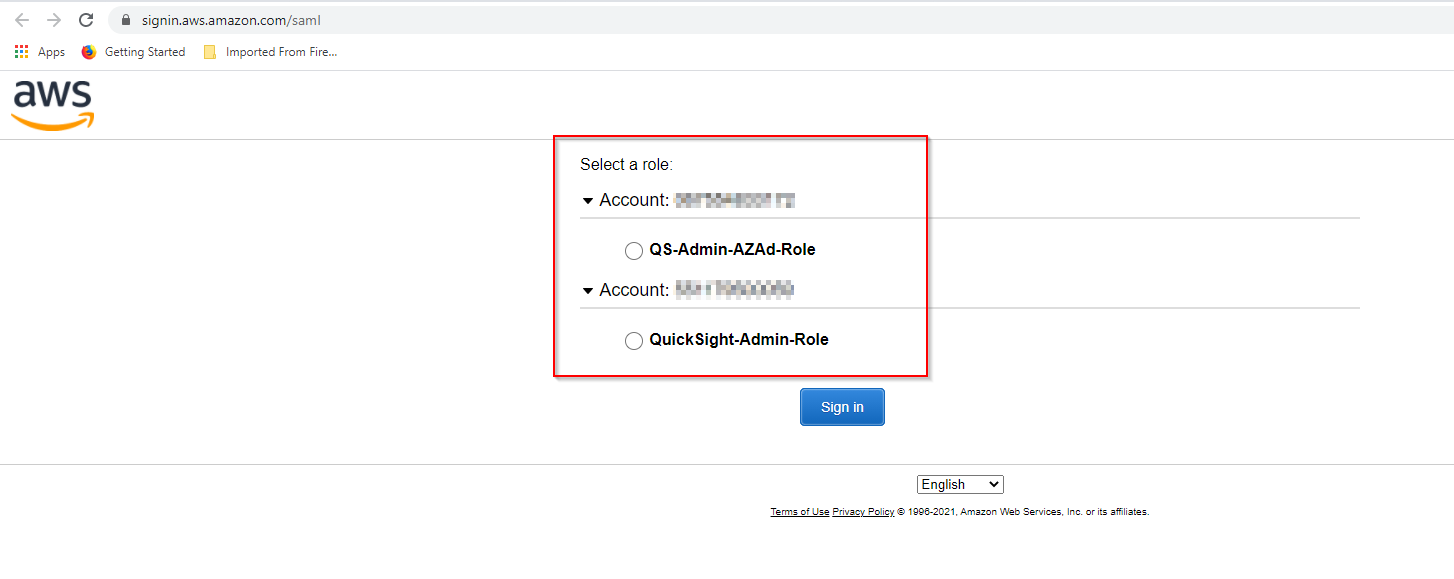Click the QS-Admin-AZAd-Role label text
This screenshot has width=1454, height=579.
pyautogui.click(x=732, y=250)
